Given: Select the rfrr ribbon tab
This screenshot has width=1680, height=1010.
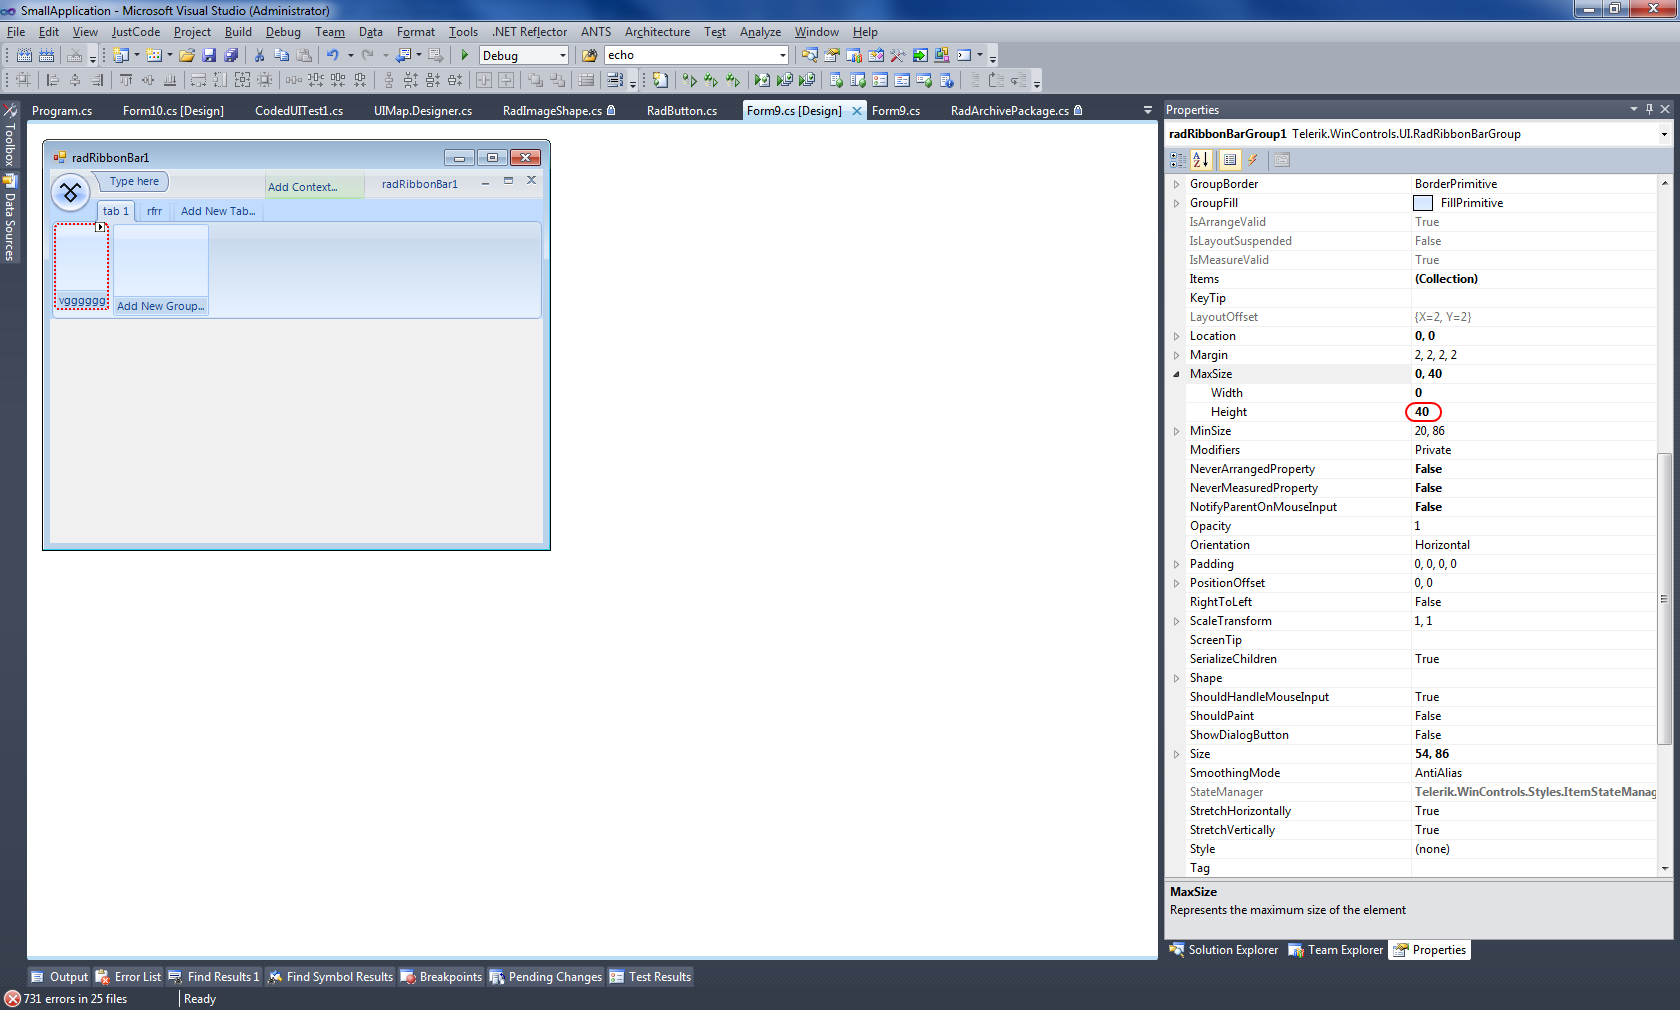Looking at the screenshot, I should [x=154, y=211].
